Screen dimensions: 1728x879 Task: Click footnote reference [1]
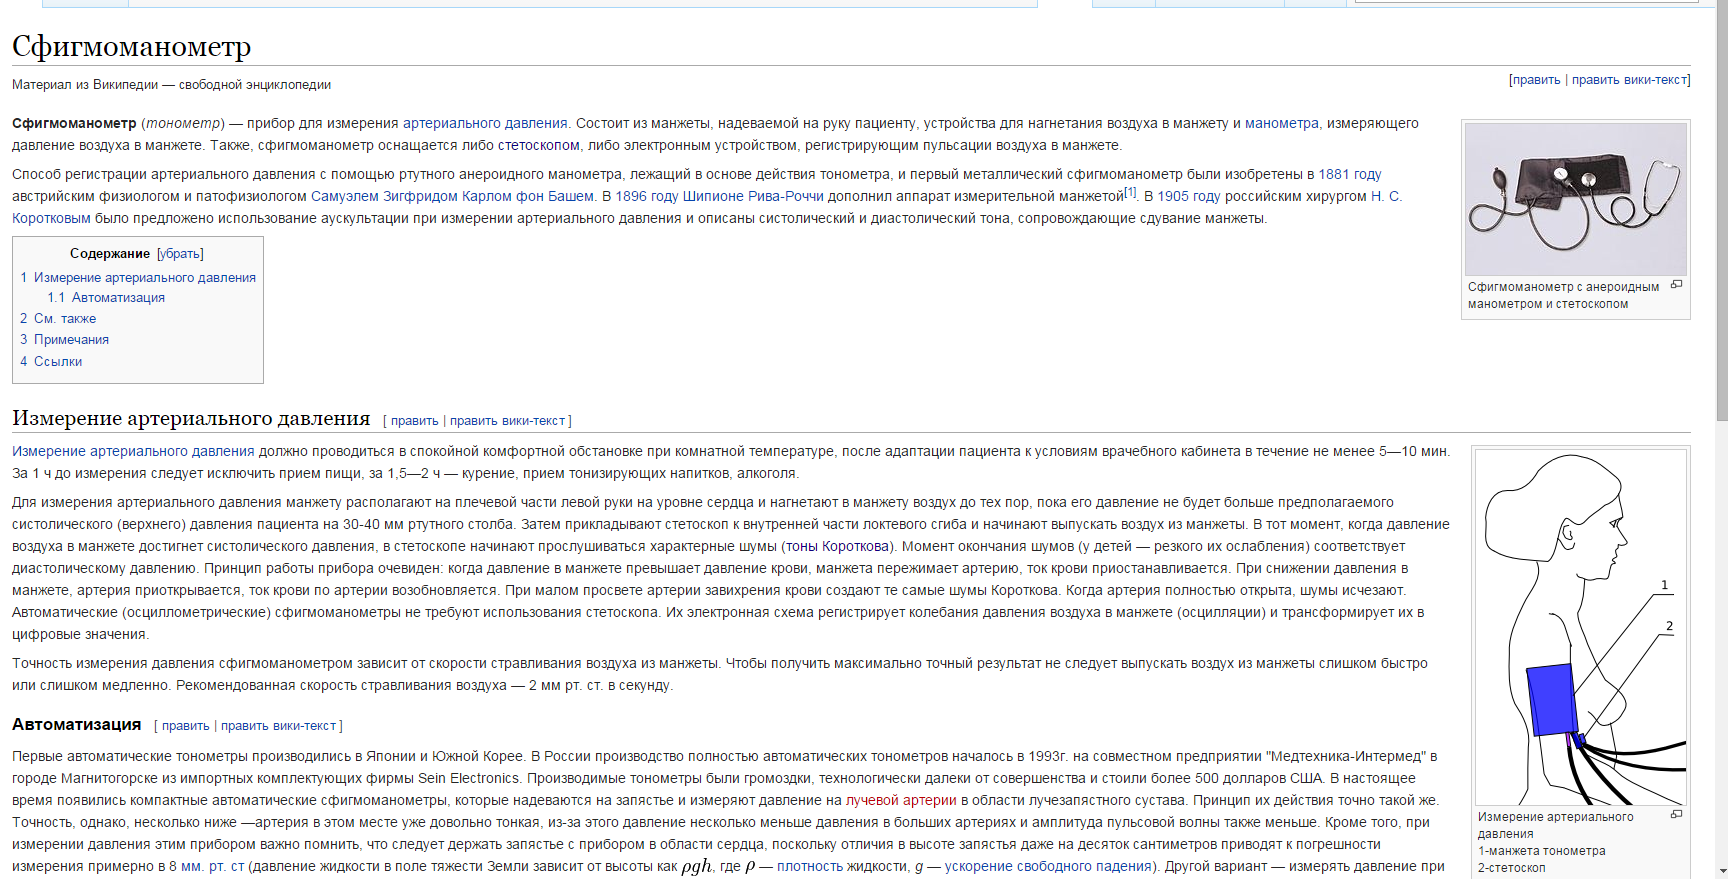click(x=1130, y=192)
